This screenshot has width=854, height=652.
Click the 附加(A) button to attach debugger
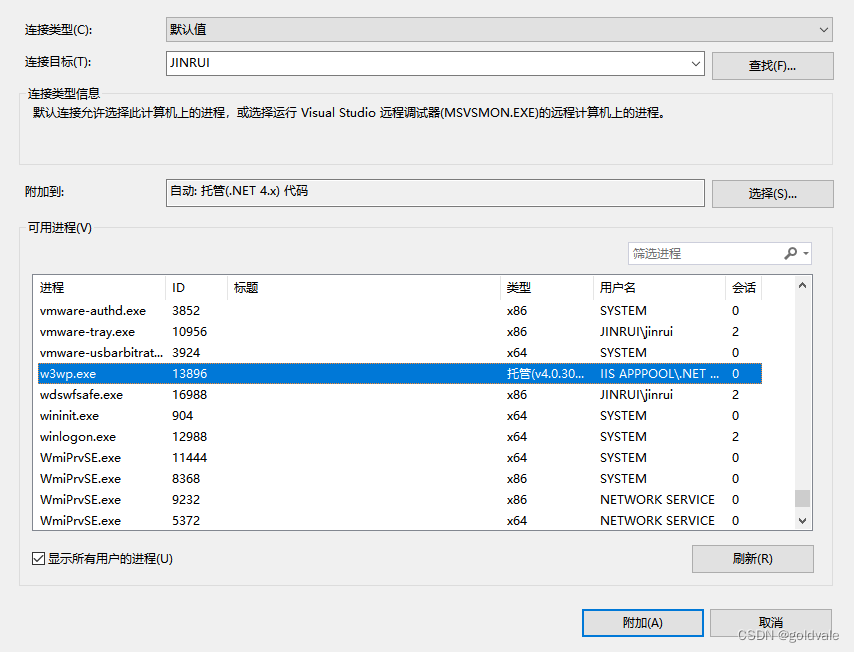[642, 622]
